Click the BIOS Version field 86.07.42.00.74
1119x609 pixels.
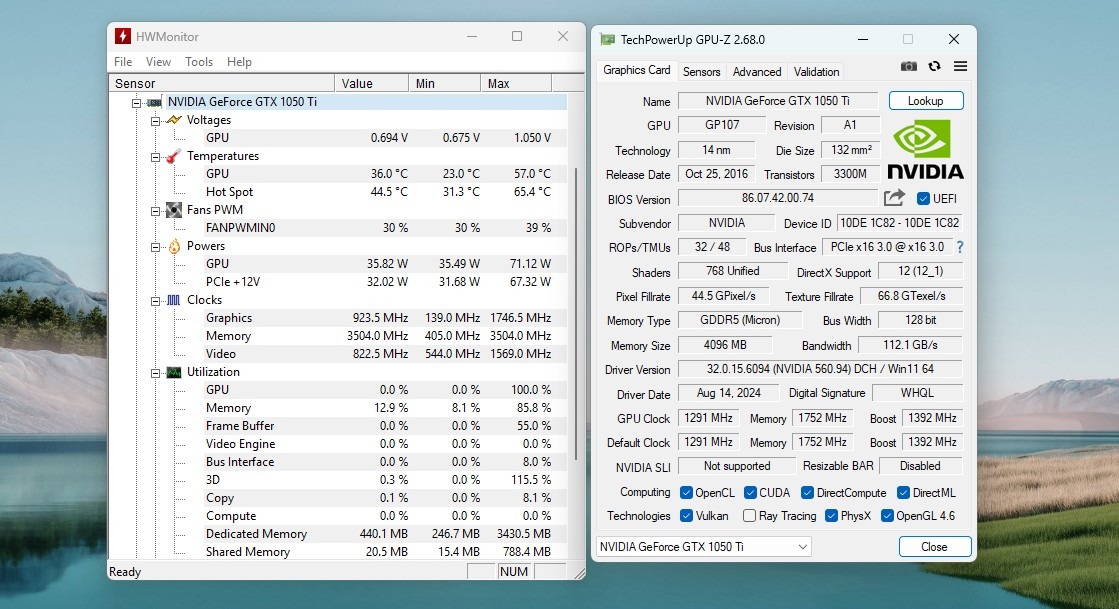pyautogui.click(x=777, y=198)
